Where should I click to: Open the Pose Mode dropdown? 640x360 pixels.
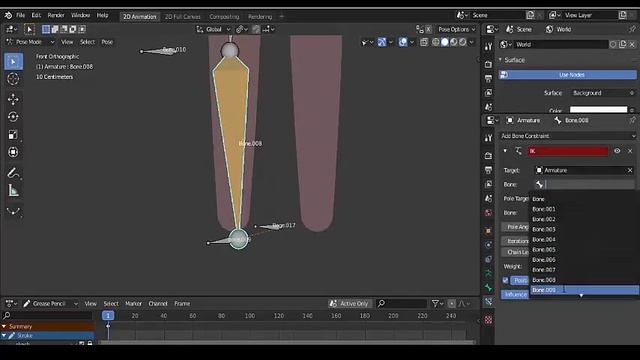point(30,42)
